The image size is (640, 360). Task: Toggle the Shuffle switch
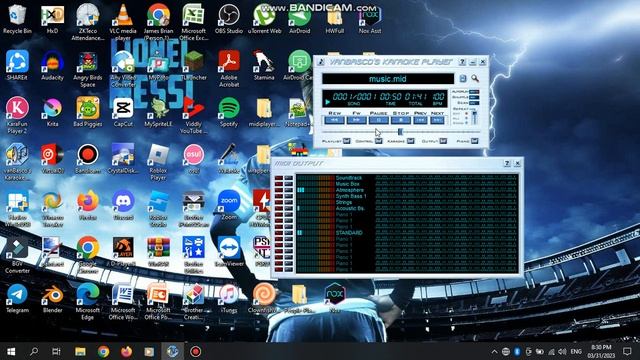(x=474, y=97)
